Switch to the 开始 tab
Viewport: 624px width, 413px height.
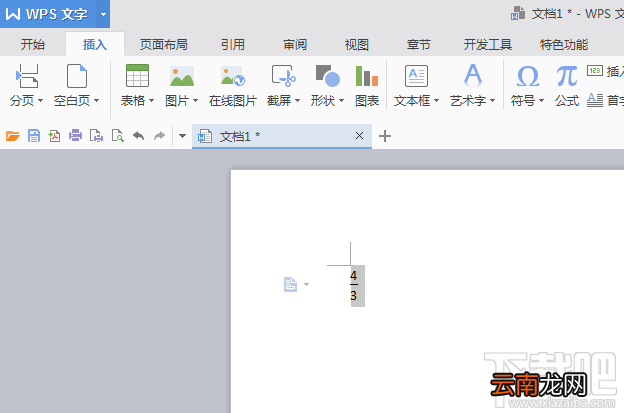(x=33, y=44)
